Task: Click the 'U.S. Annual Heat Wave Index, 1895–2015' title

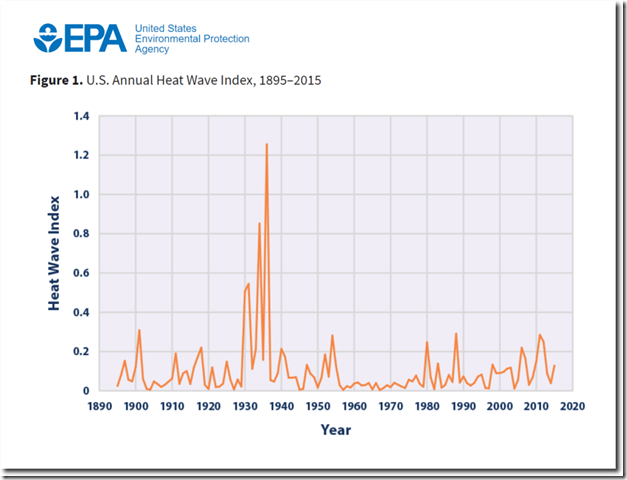Action: click(208, 78)
